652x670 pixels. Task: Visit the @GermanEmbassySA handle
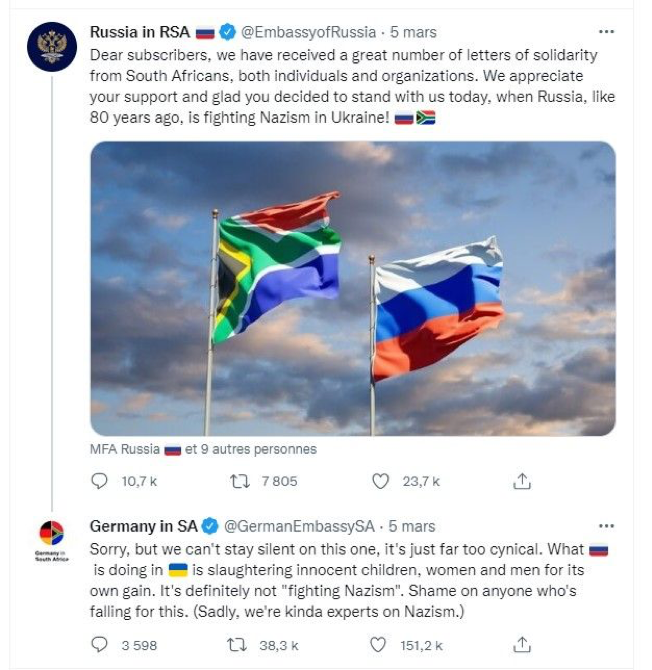coord(299,526)
